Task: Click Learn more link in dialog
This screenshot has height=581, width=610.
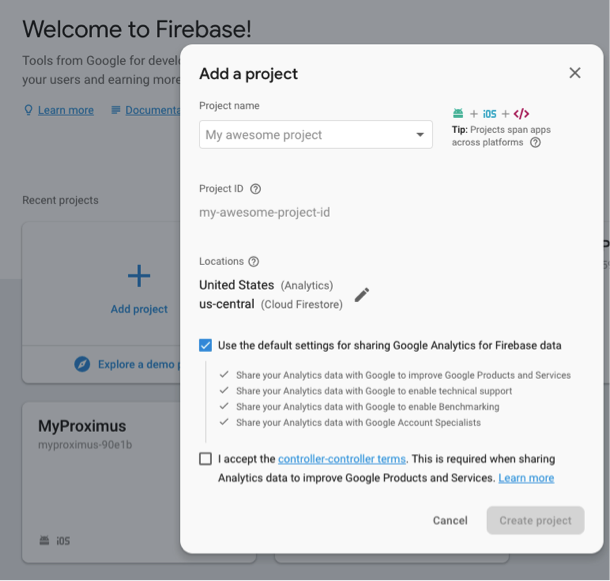Action: 526,478
